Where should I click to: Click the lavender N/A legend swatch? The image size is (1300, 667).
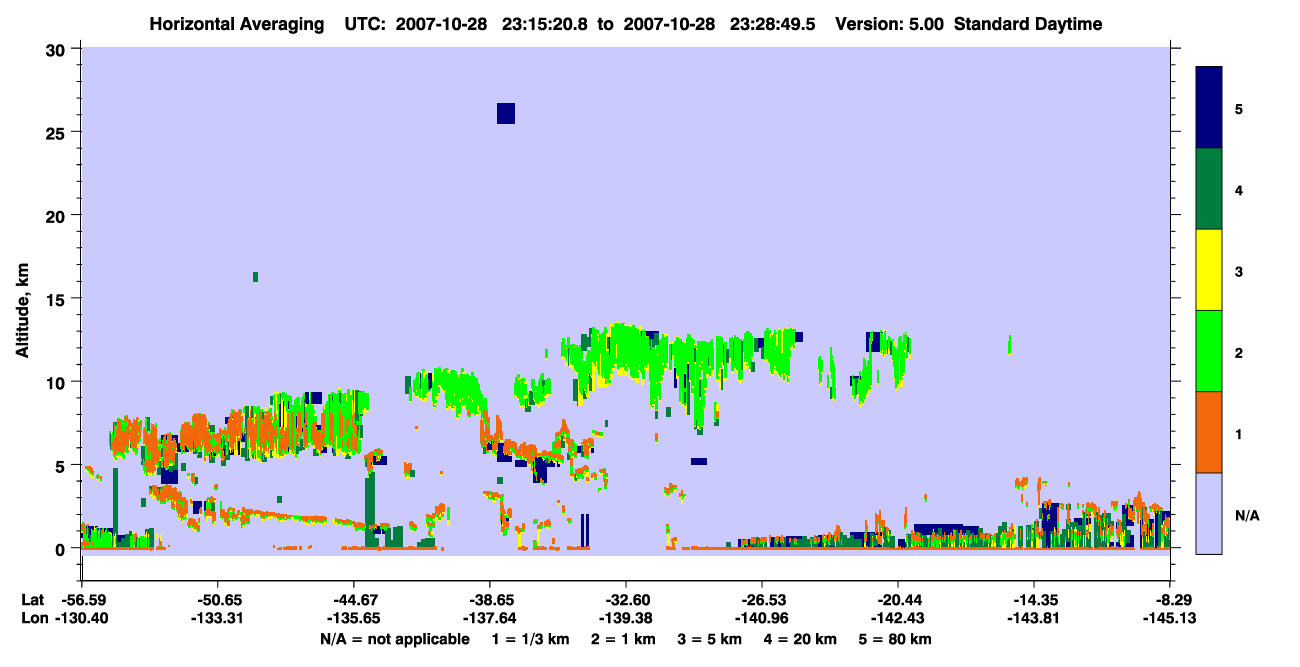pos(1209,513)
